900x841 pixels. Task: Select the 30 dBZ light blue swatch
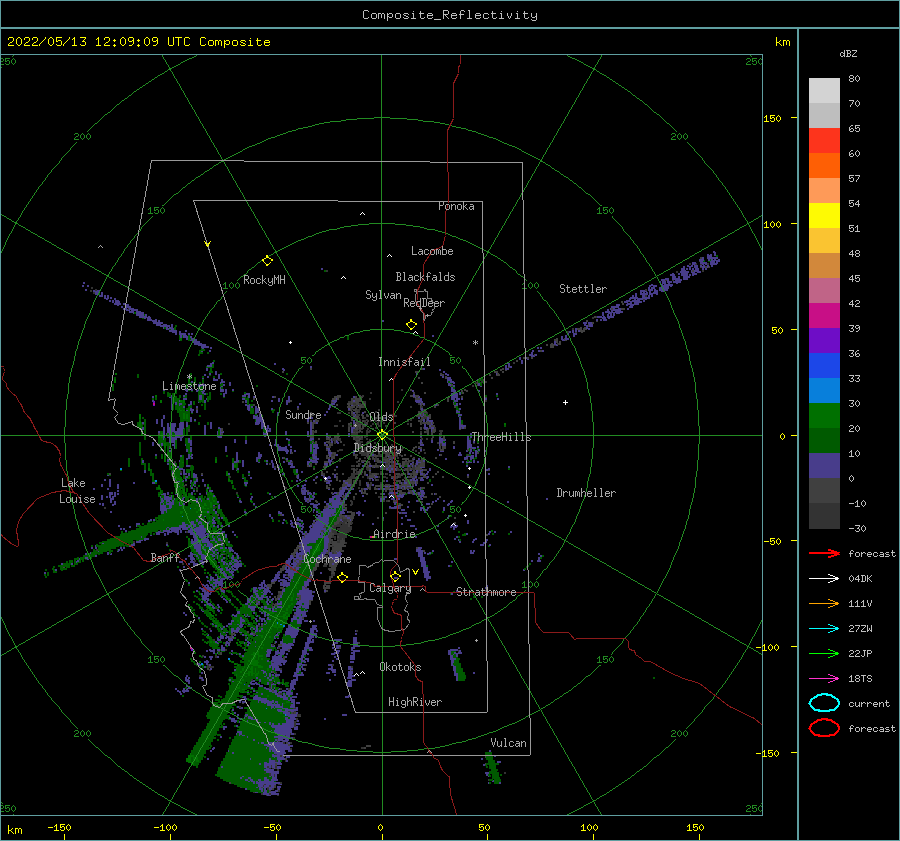click(x=824, y=391)
